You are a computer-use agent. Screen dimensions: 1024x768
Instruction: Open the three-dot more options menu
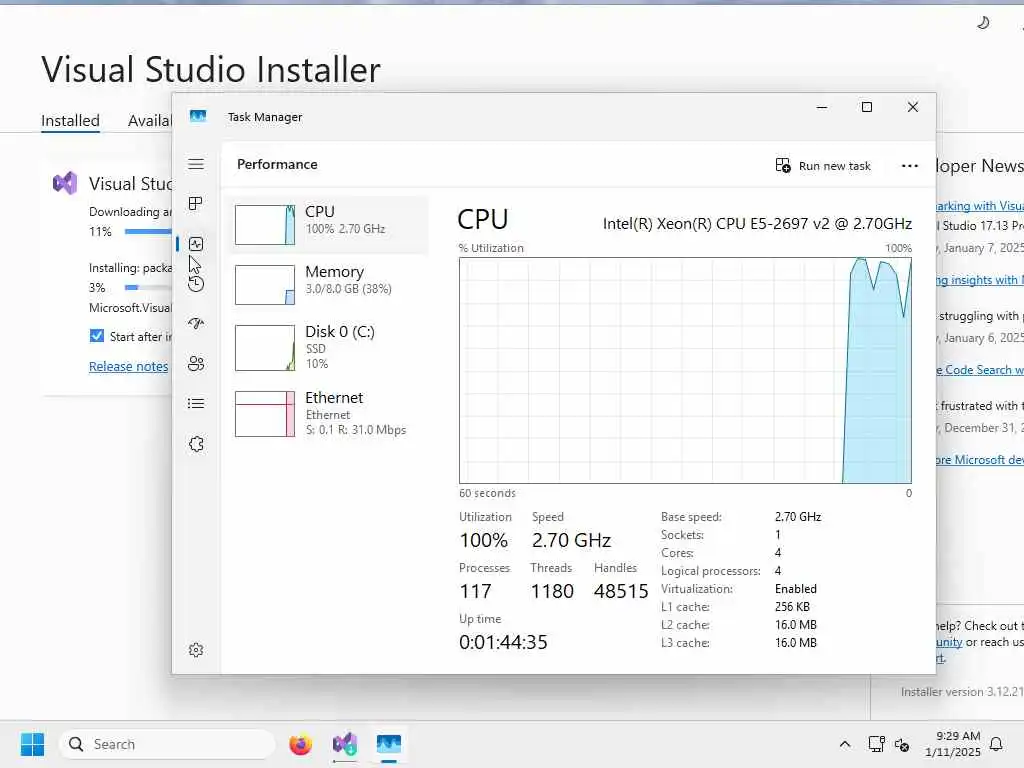[910, 166]
